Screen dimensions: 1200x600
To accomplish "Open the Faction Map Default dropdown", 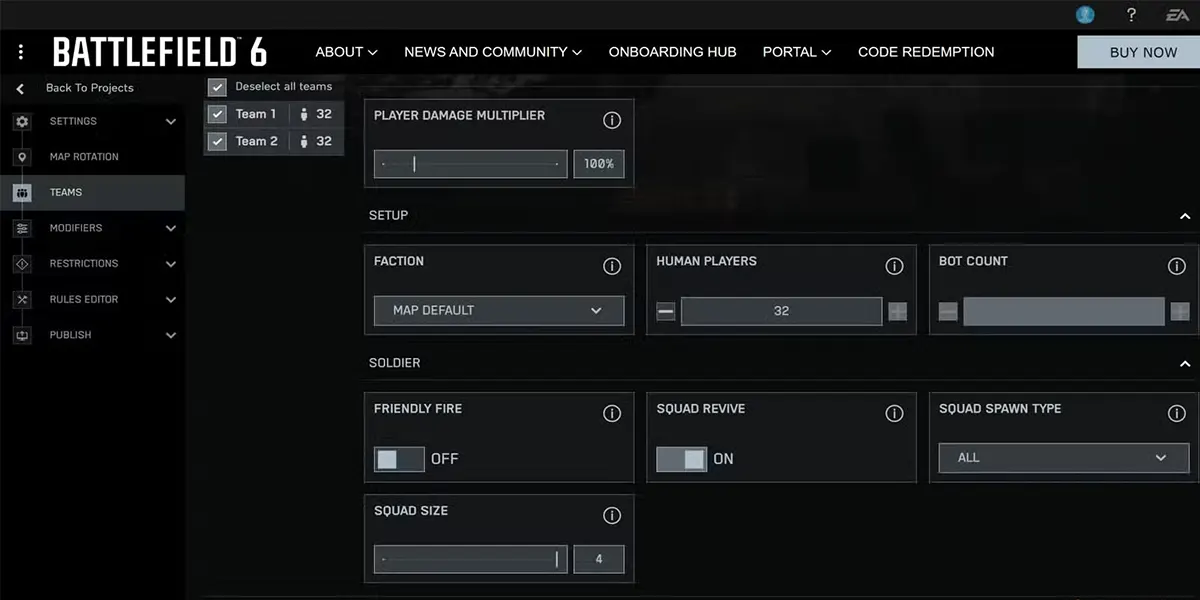I will click(x=498, y=311).
